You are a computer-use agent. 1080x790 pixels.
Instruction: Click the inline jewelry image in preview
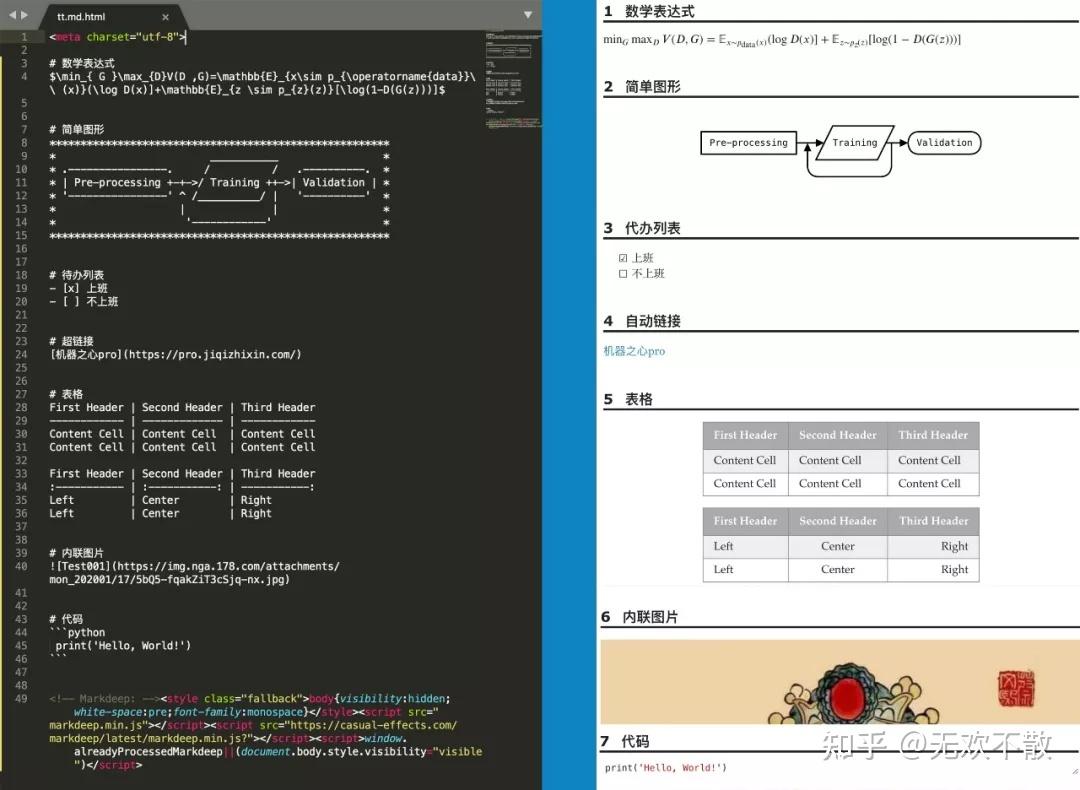coord(838,681)
